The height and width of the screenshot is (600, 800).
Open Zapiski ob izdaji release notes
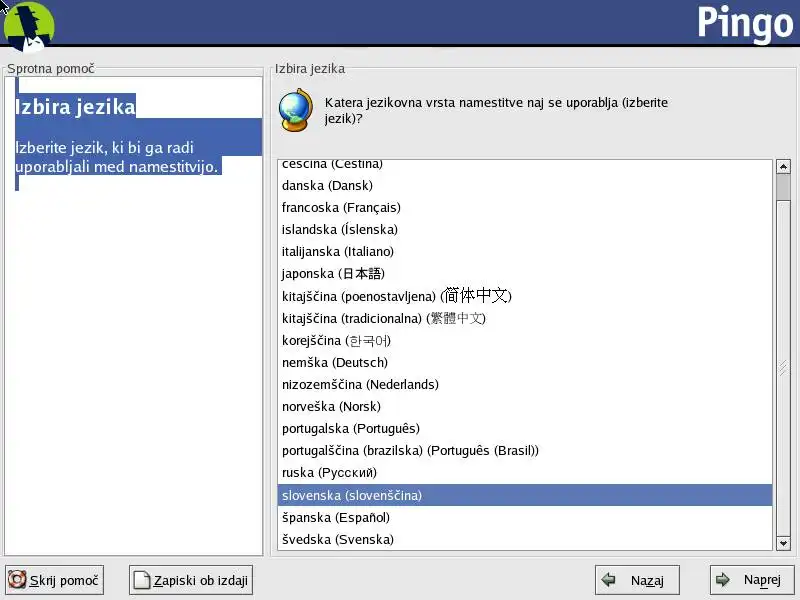[191, 580]
